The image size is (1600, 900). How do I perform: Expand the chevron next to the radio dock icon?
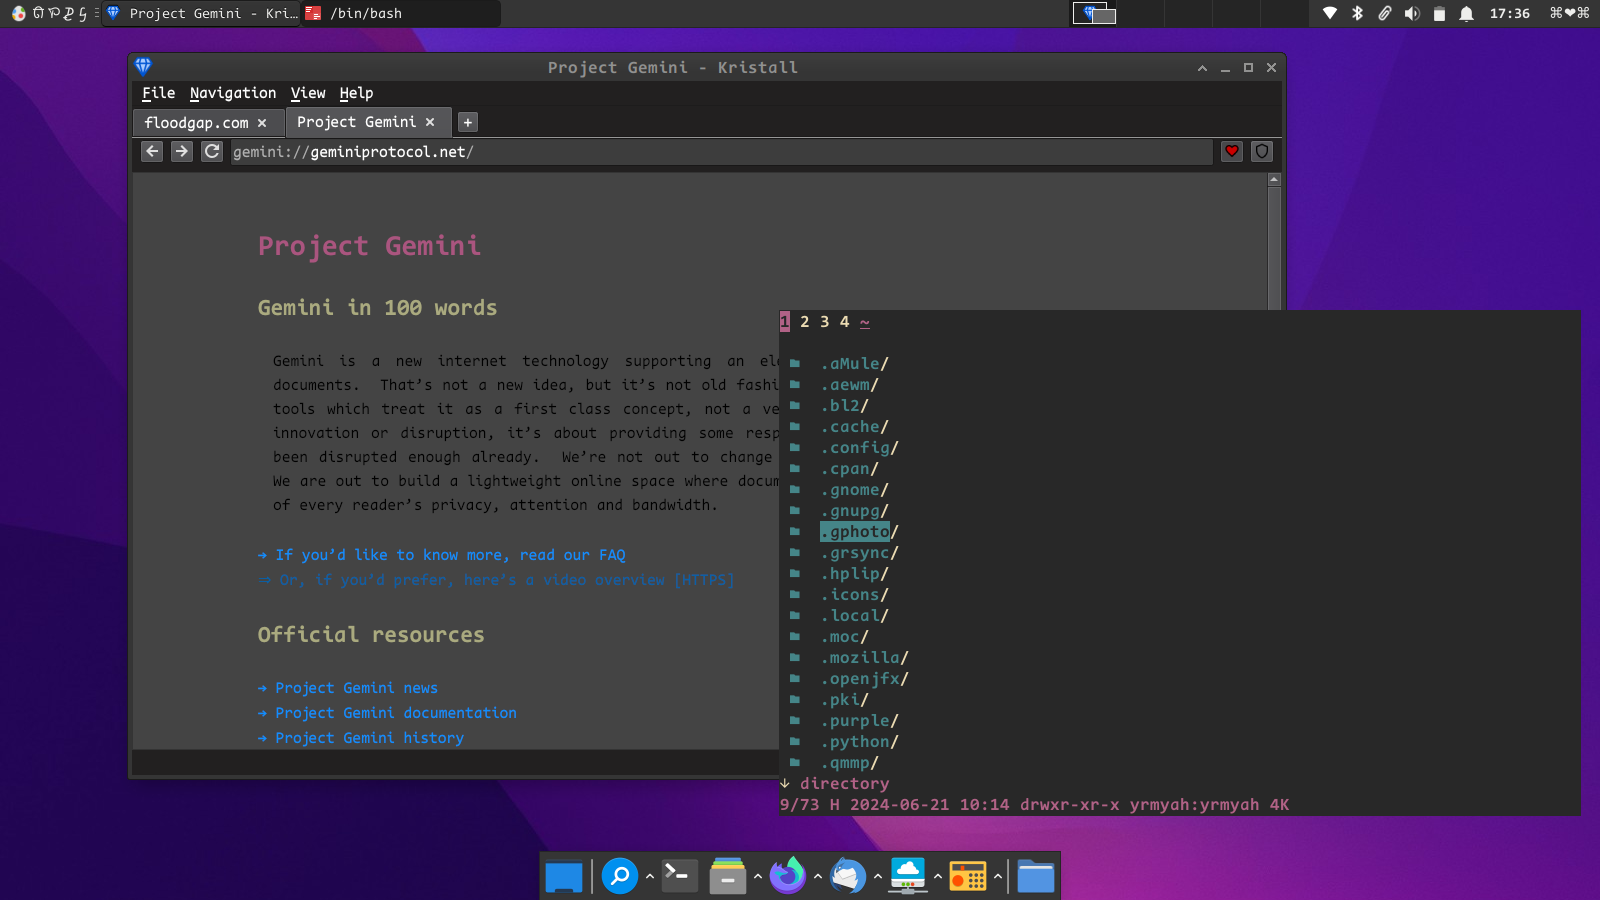(997, 876)
